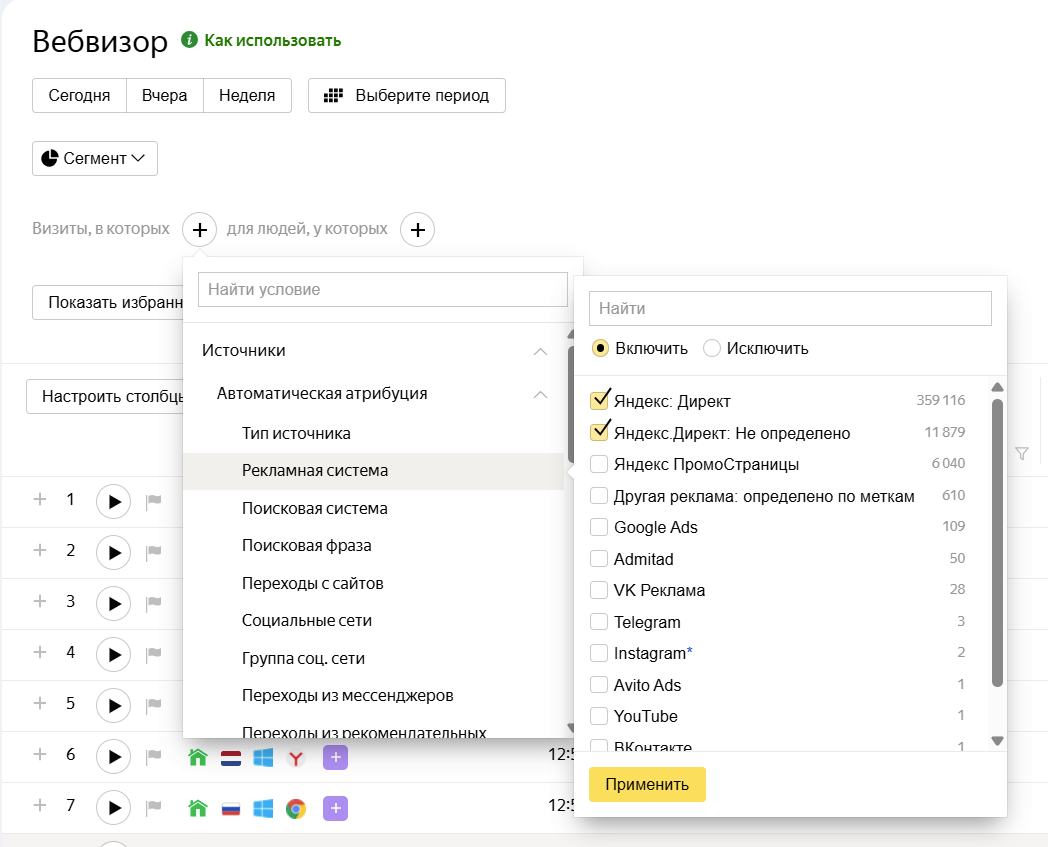This screenshot has height=847, width=1048.
Task: Click the Применить button
Action: pyautogui.click(x=647, y=784)
